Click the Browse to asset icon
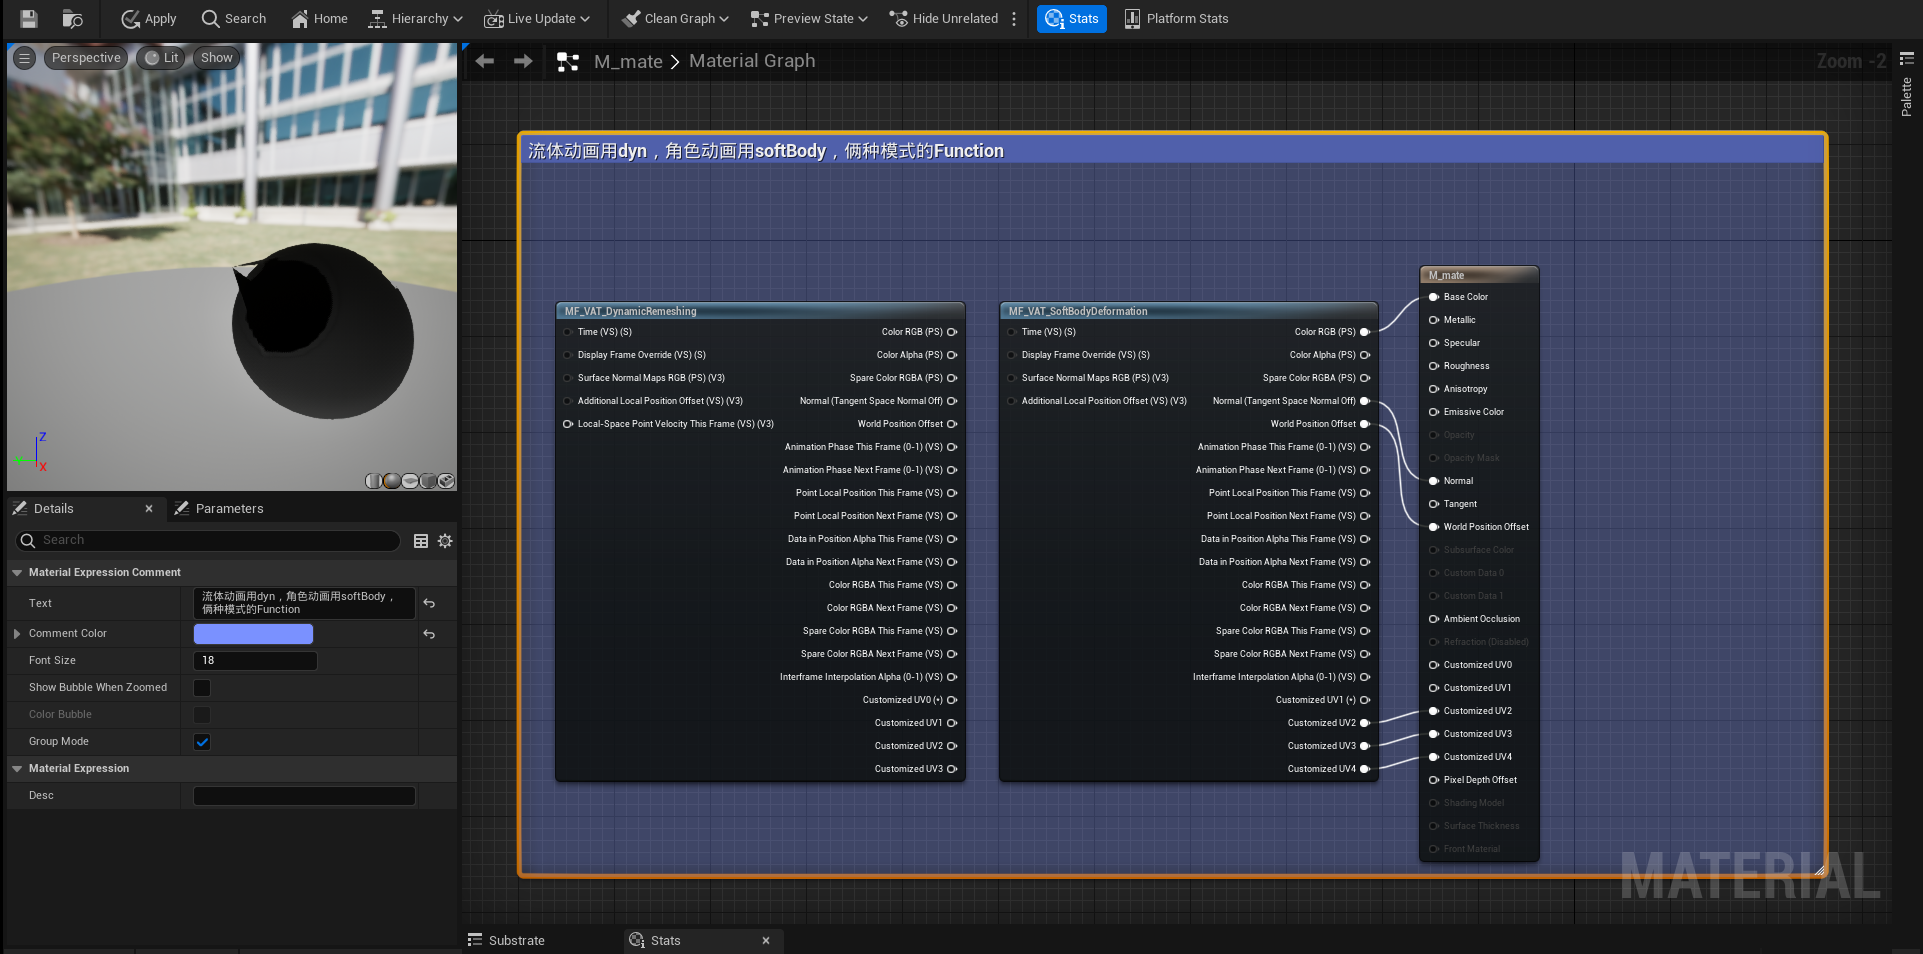 [72, 18]
